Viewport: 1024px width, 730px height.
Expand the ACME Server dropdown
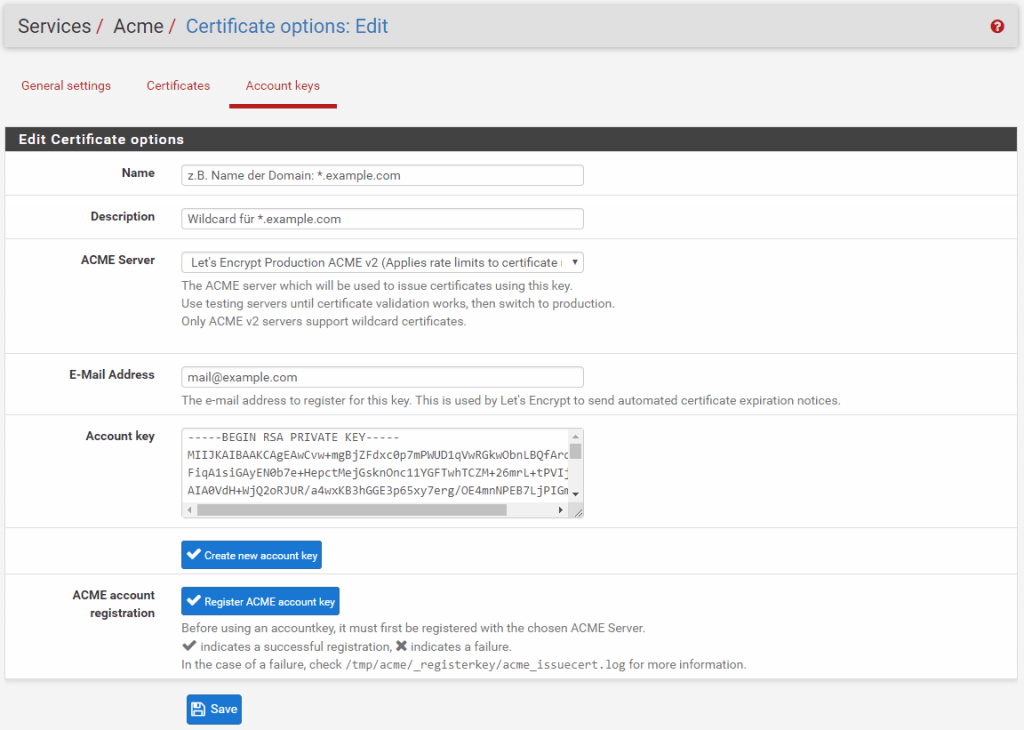(382, 263)
